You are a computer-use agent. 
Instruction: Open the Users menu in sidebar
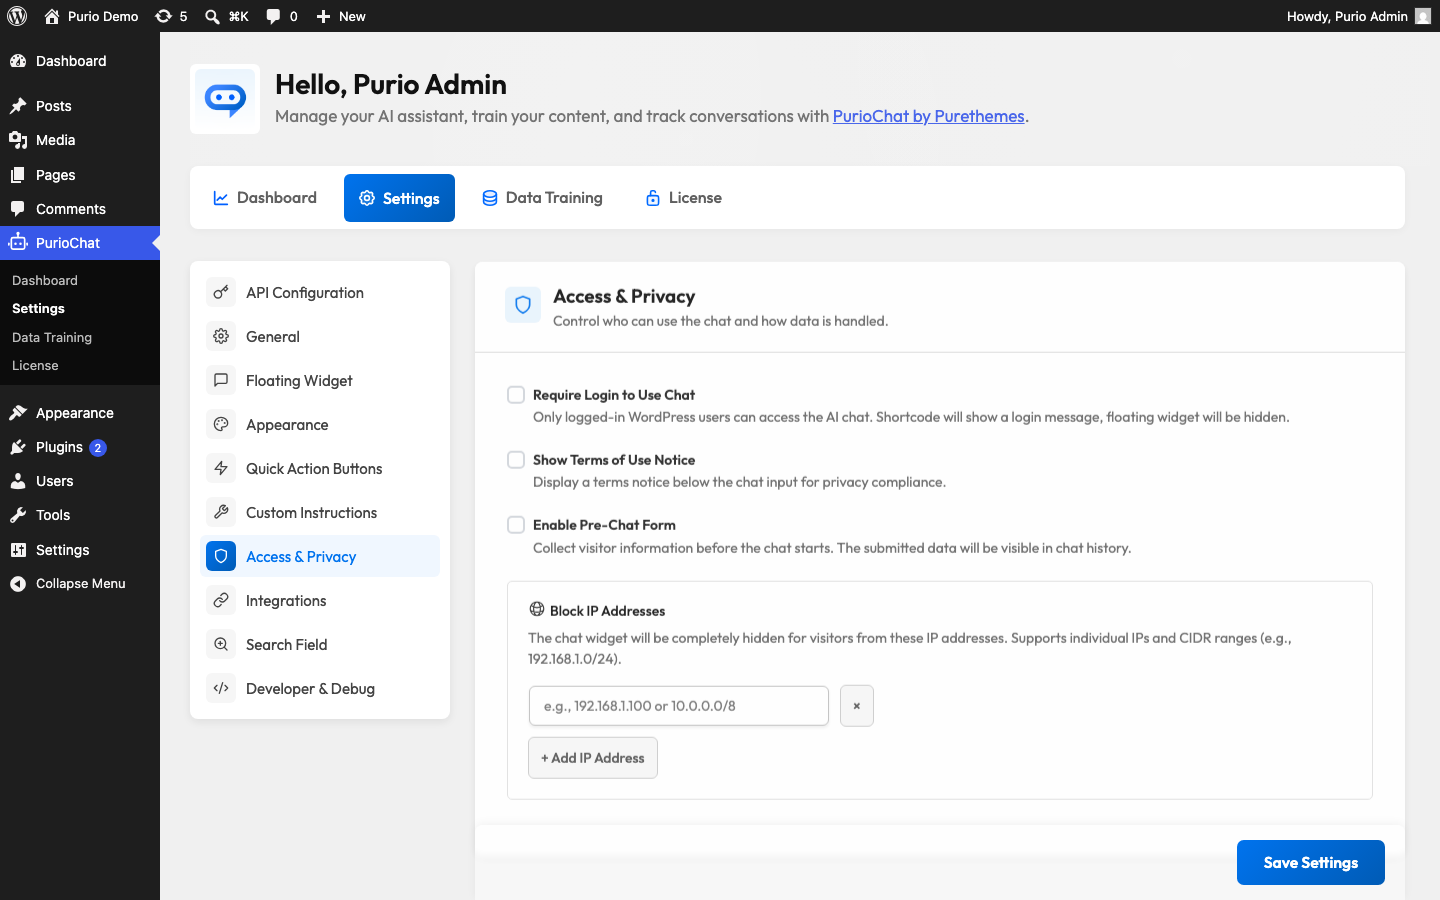click(80, 481)
